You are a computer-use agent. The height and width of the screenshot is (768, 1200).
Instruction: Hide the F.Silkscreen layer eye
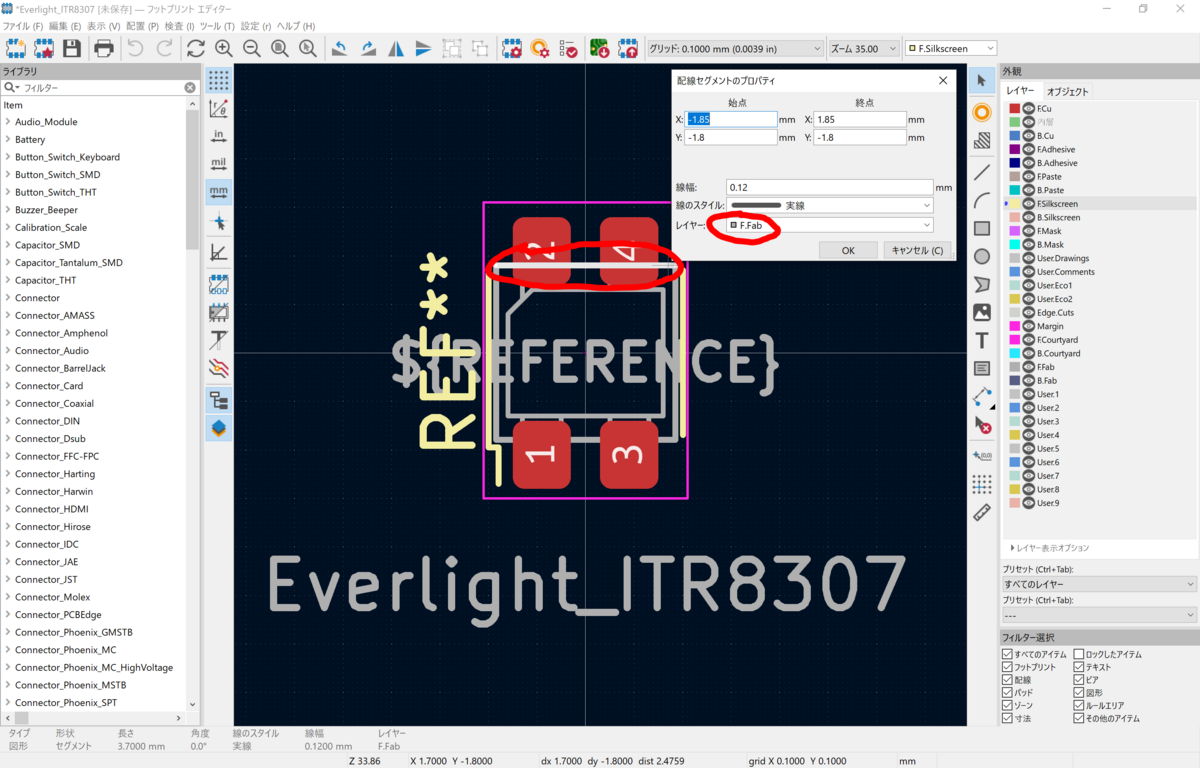coord(1028,204)
